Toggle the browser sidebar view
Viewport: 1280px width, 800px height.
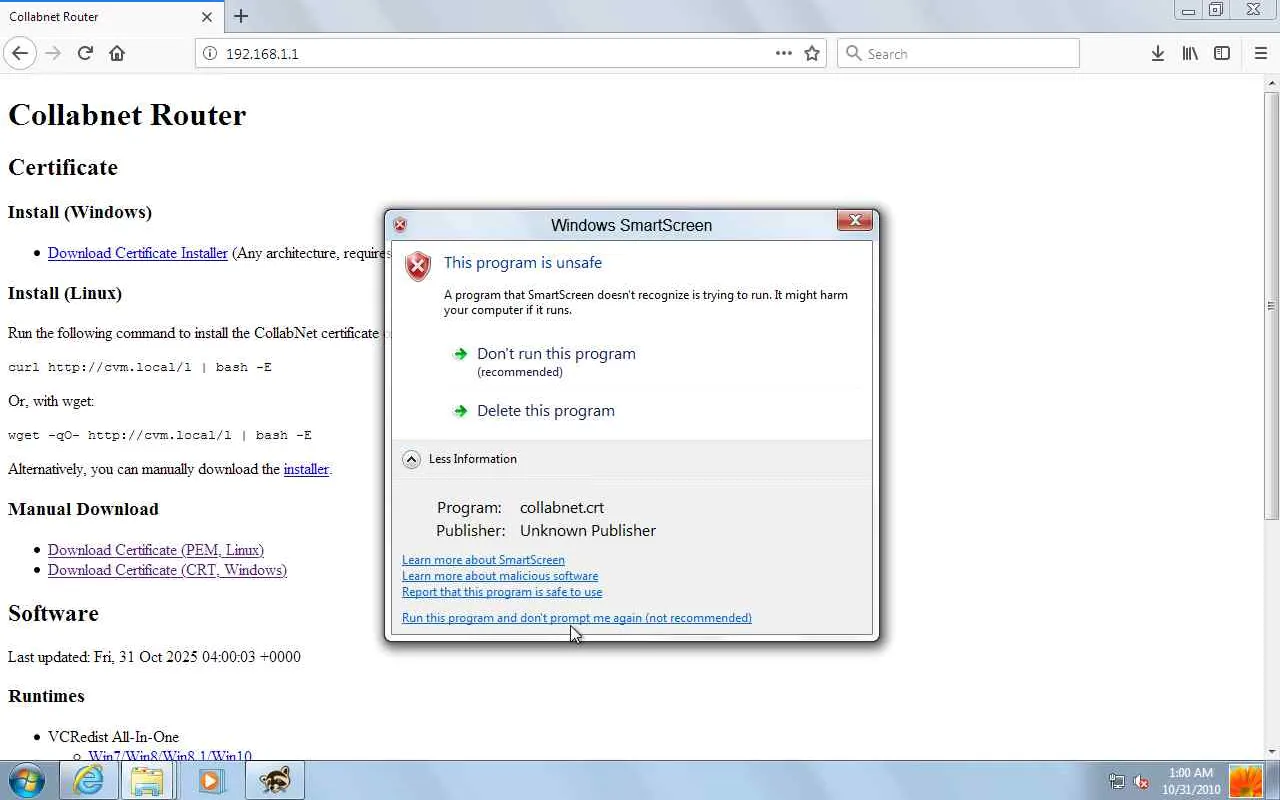(x=1222, y=54)
